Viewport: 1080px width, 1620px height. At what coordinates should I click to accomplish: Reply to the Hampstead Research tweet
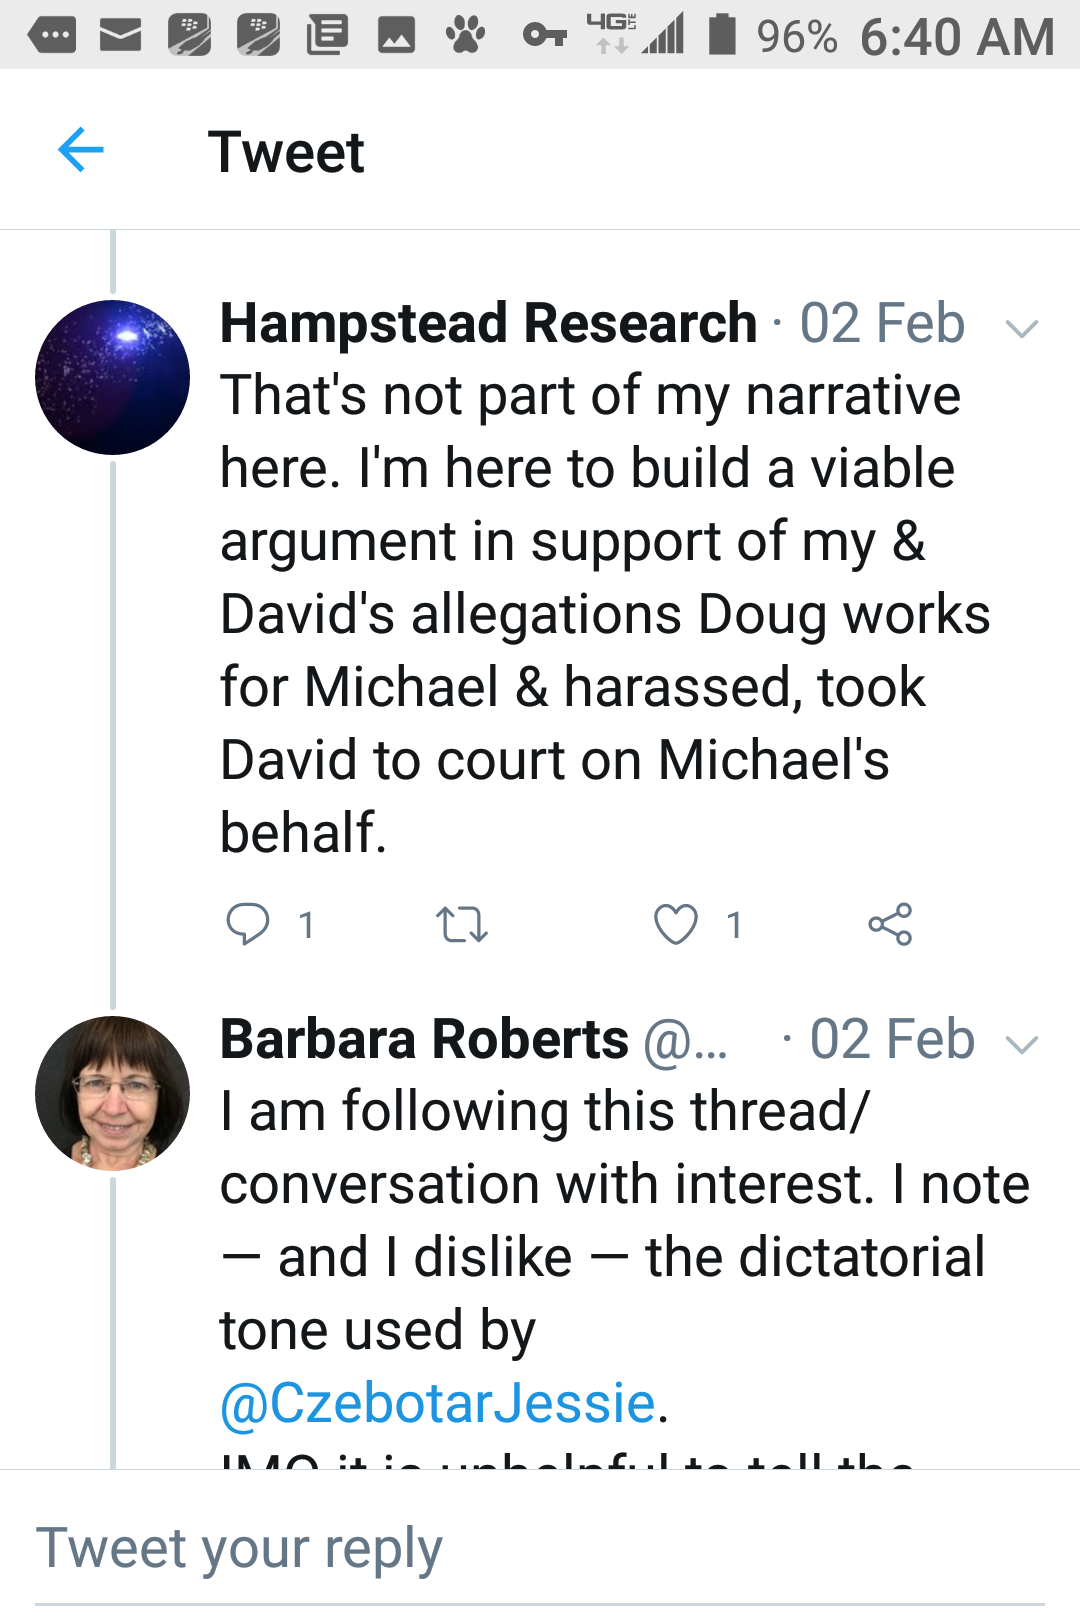pyautogui.click(x=247, y=924)
